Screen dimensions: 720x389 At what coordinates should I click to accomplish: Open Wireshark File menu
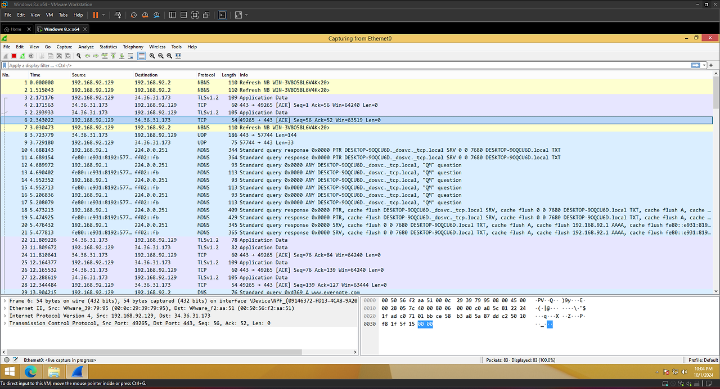(6, 47)
